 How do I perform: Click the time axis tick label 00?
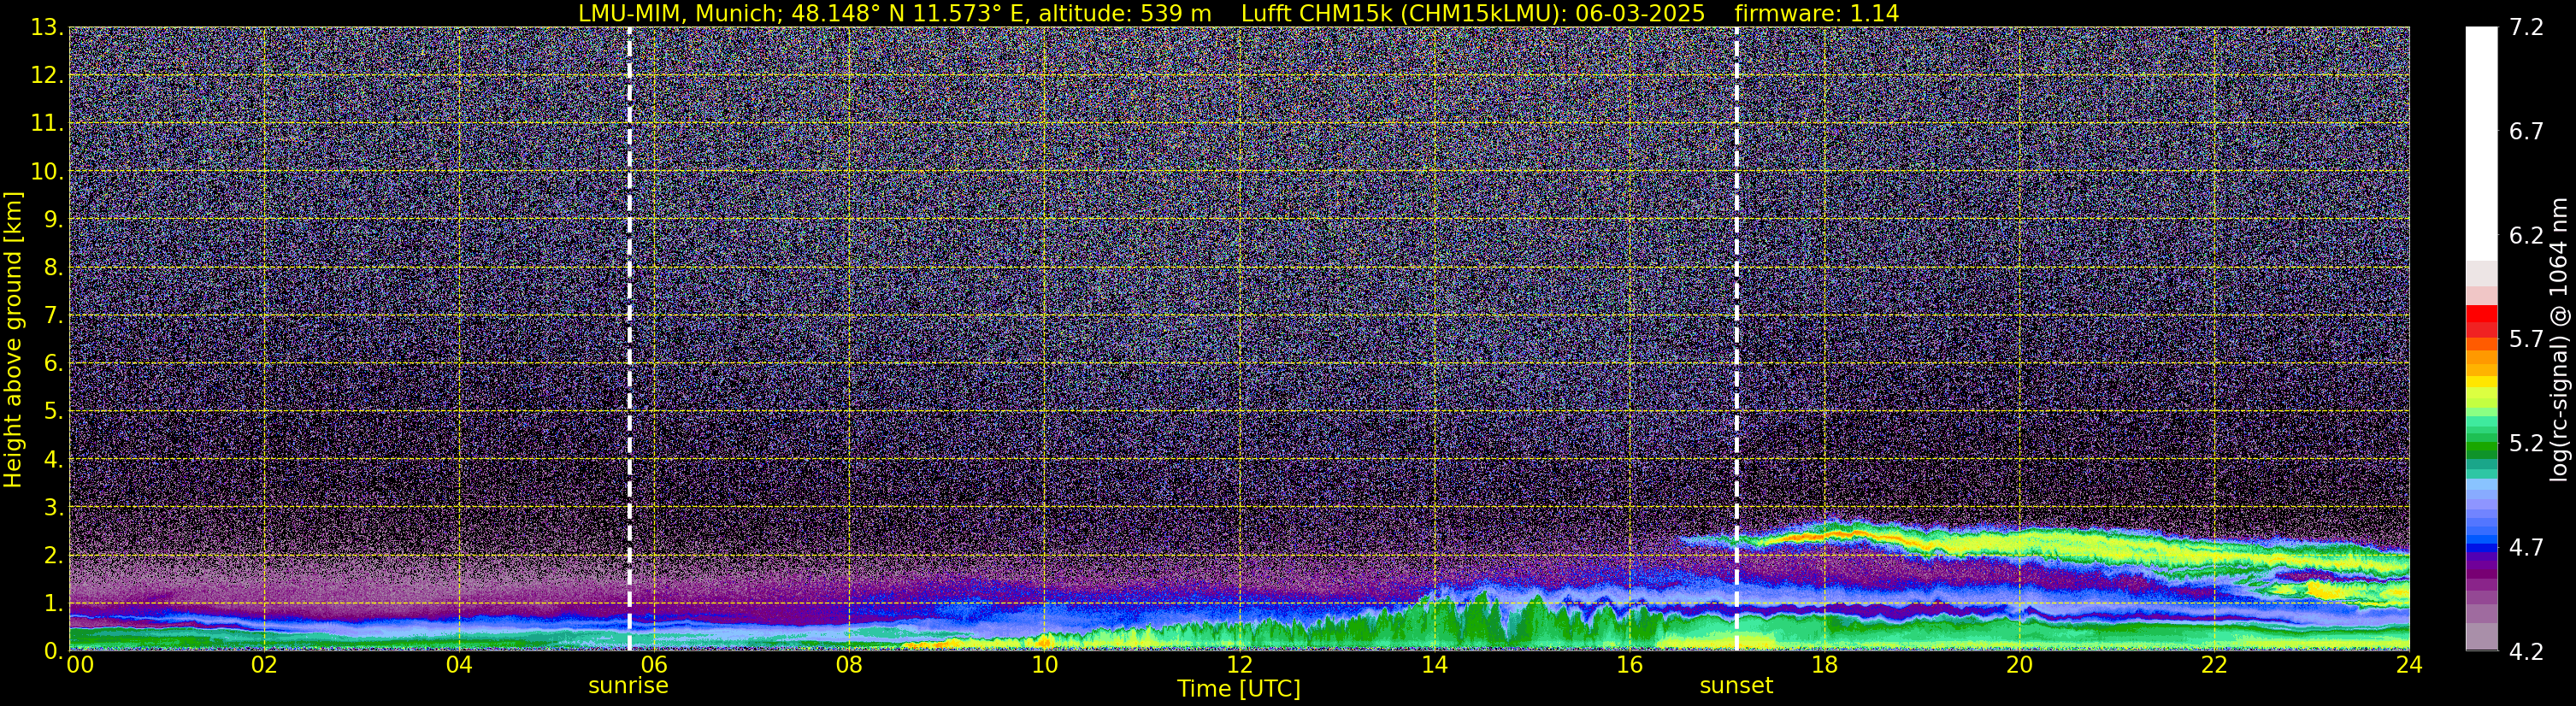[80, 666]
